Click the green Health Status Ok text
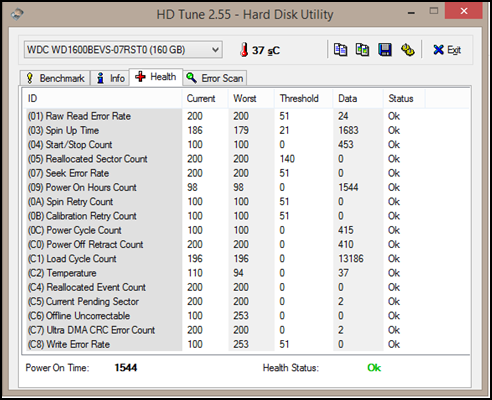The image size is (492, 400). [374, 368]
